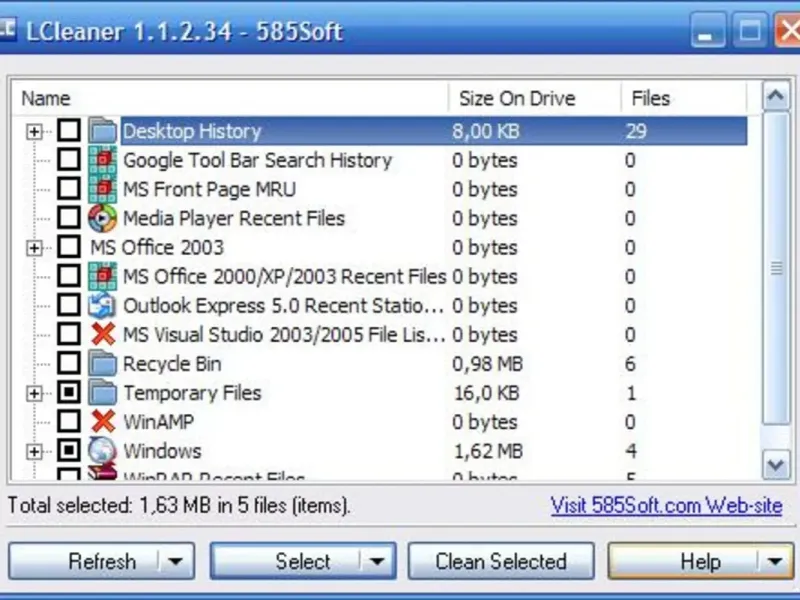Select the Outlook Express 5.0 Recent Statio... row
The image size is (800, 600).
coord(283,306)
